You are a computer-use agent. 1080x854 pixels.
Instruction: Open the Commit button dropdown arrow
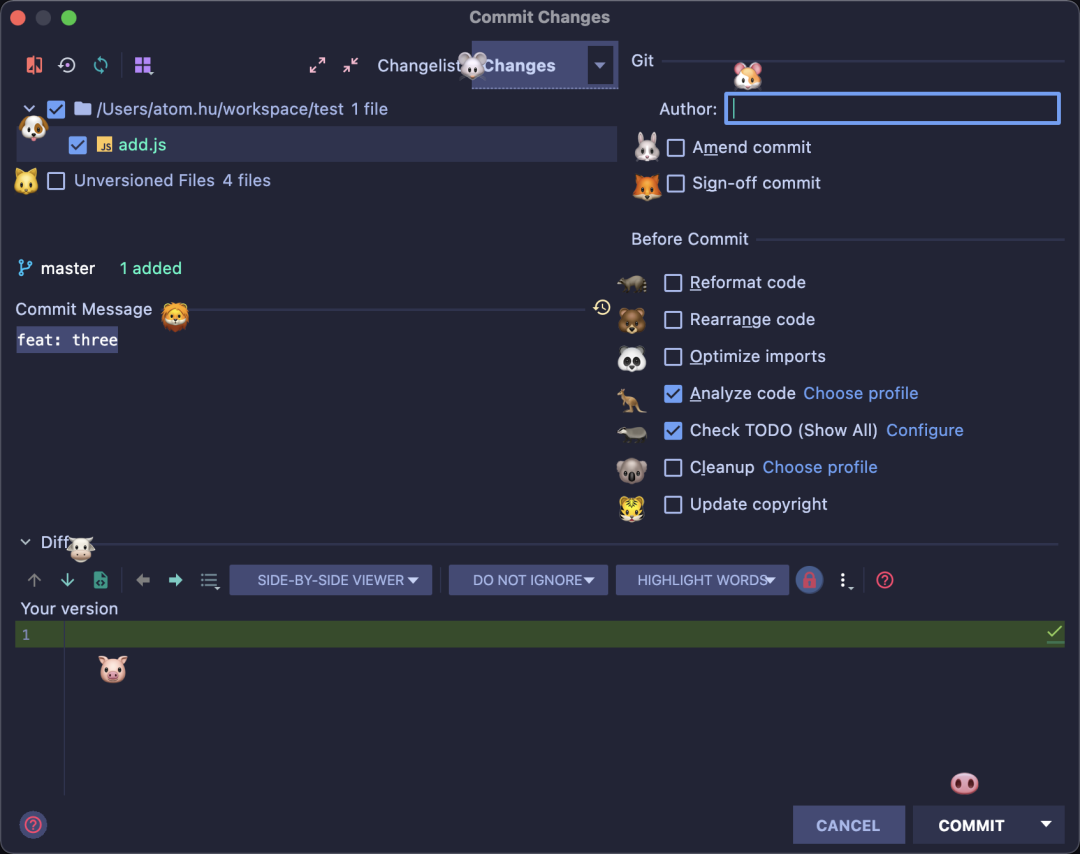click(1046, 824)
